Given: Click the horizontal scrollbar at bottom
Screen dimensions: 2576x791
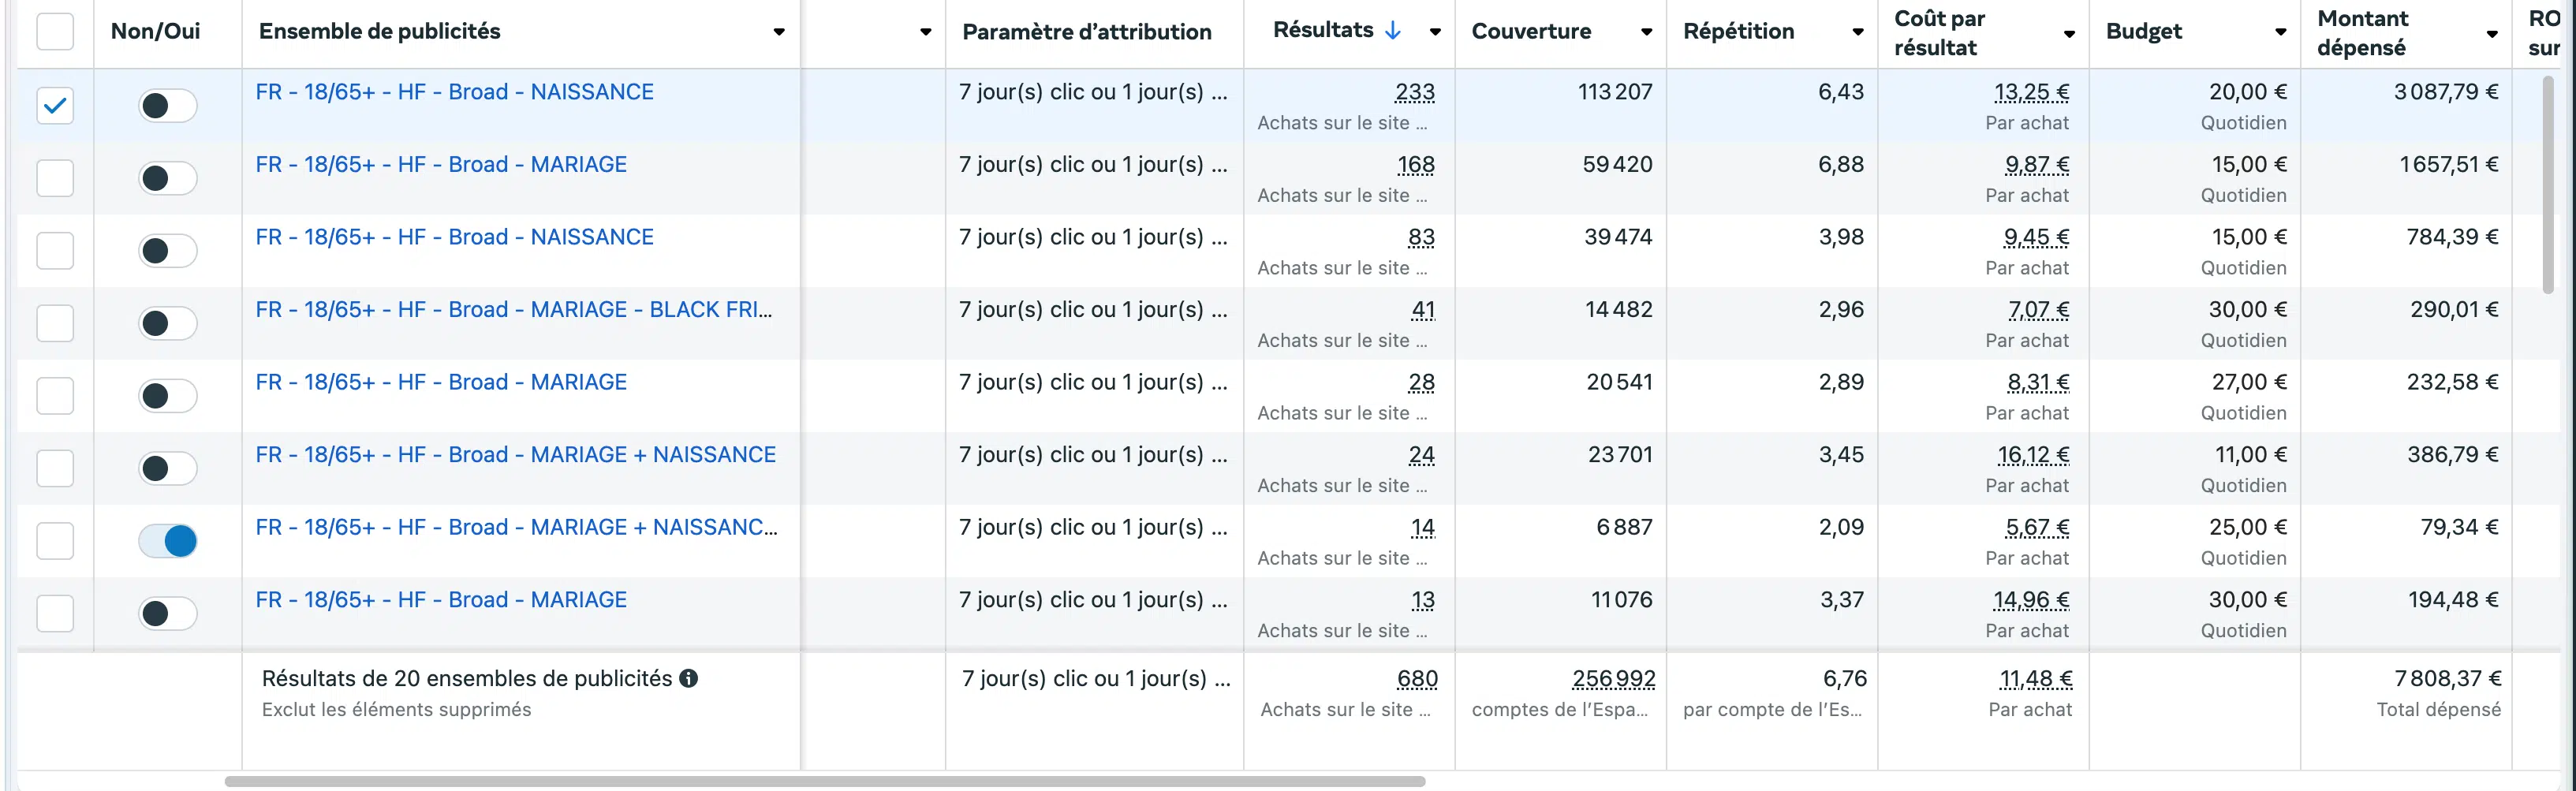Looking at the screenshot, I should point(824,781).
